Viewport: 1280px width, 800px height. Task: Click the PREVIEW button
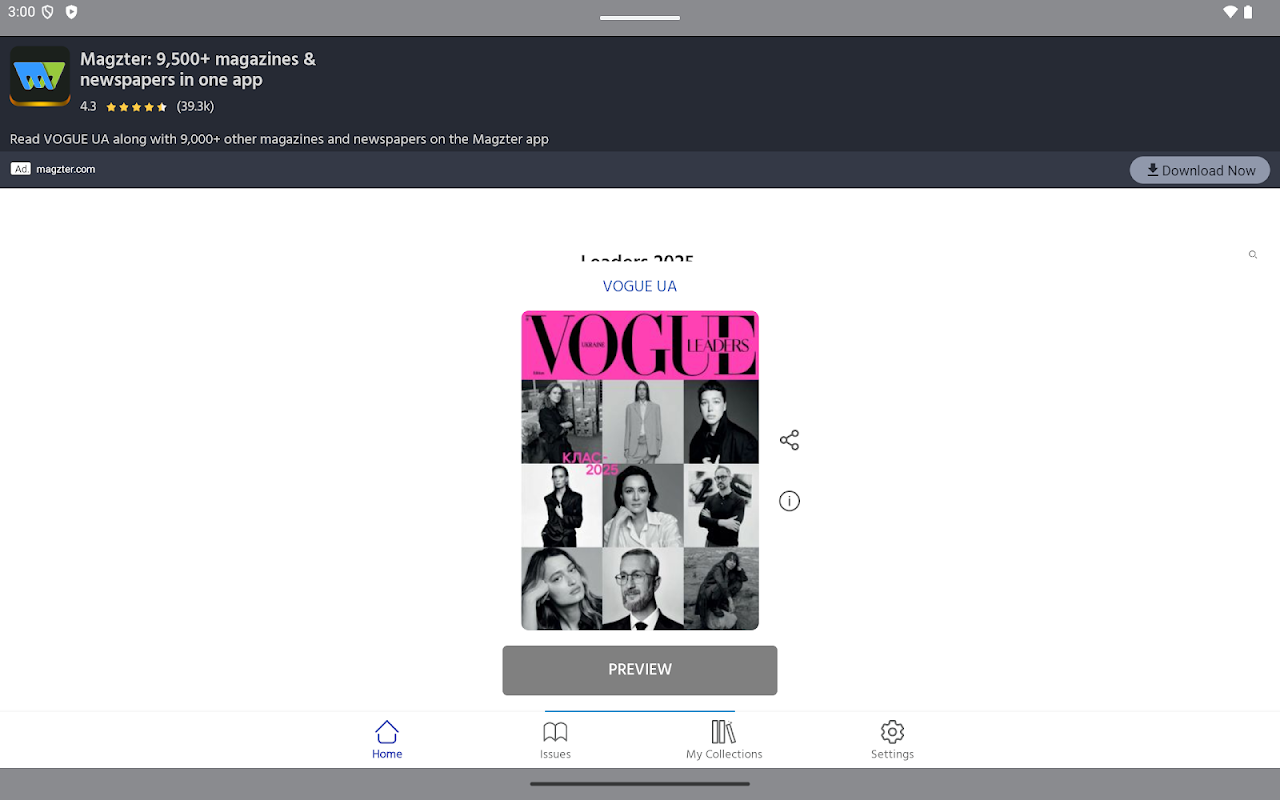[x=640, y=670]
